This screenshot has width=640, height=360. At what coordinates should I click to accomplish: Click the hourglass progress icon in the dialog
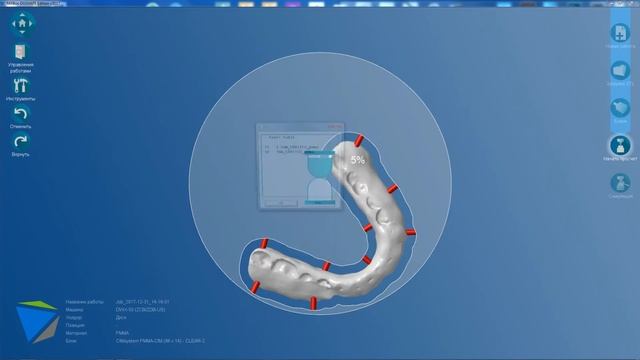[x=320, y=177]
